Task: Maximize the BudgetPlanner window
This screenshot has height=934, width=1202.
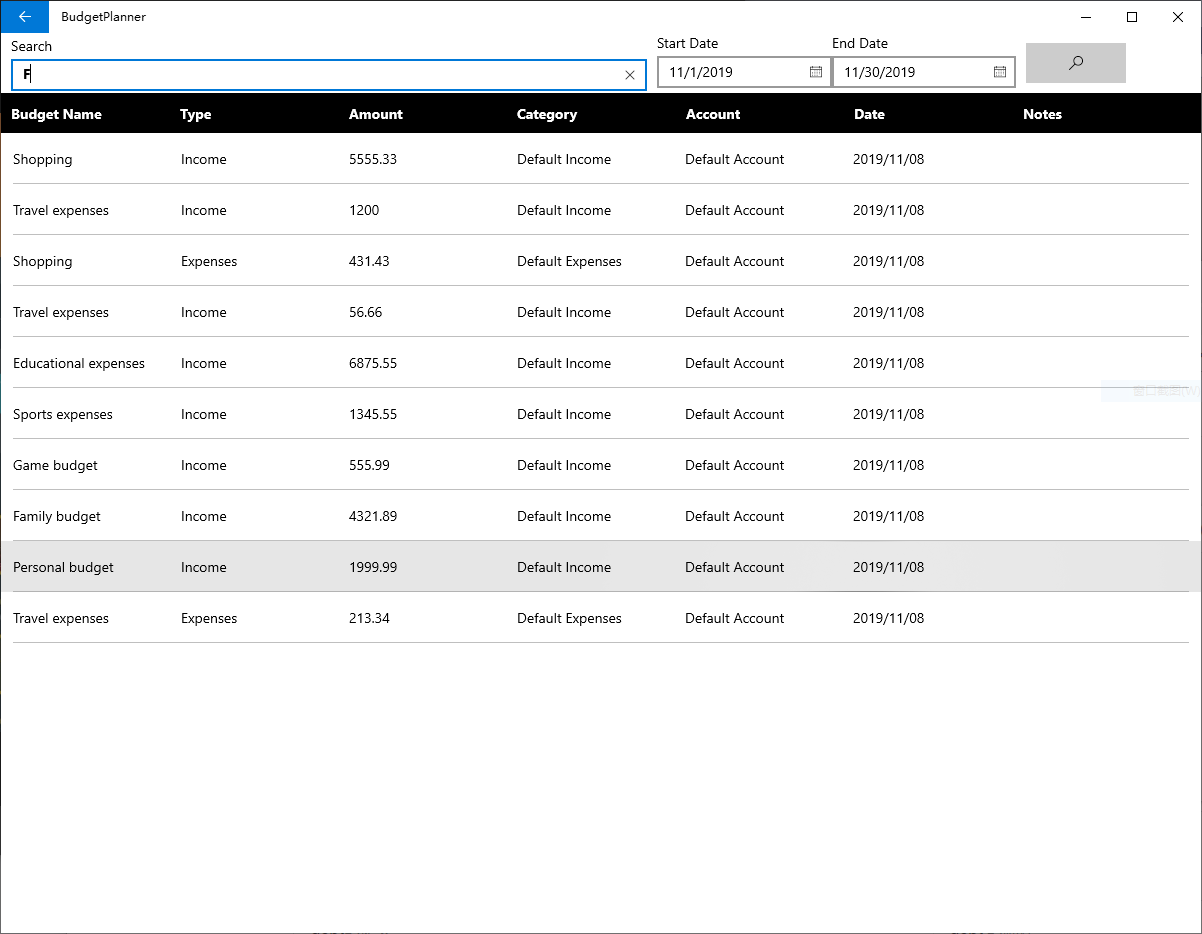Action: [x=1132, y=16]
